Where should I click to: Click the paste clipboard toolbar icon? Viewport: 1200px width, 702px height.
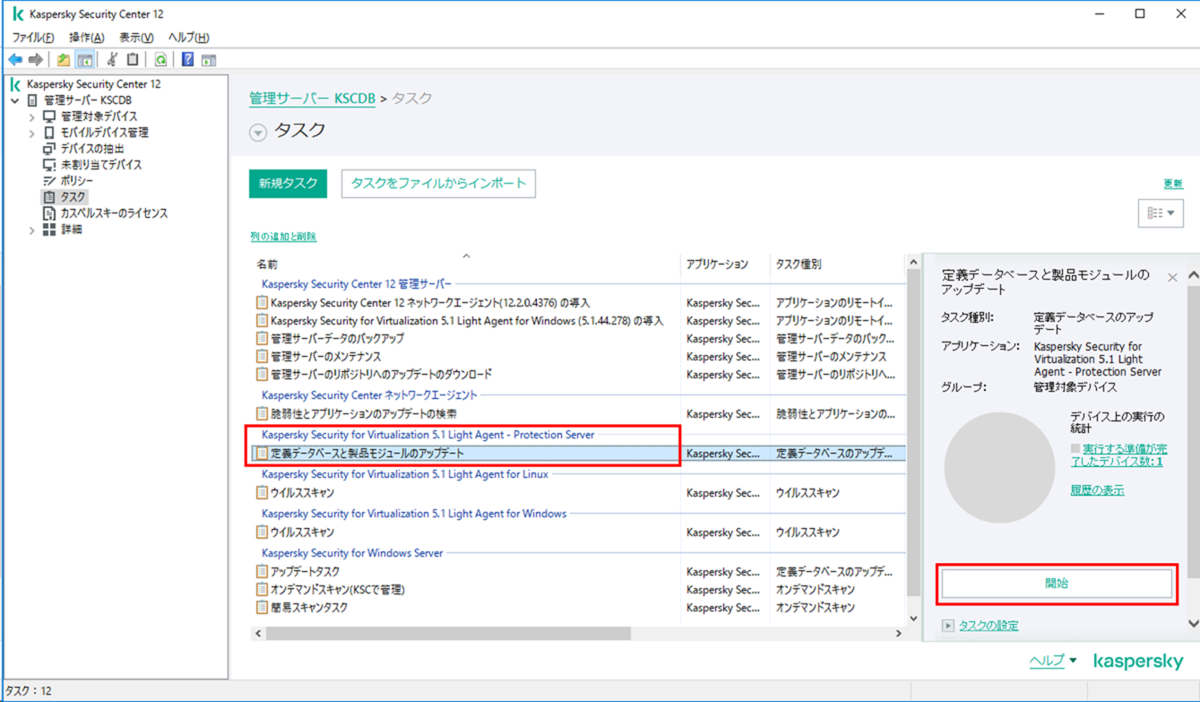click(x=131, y=59)
